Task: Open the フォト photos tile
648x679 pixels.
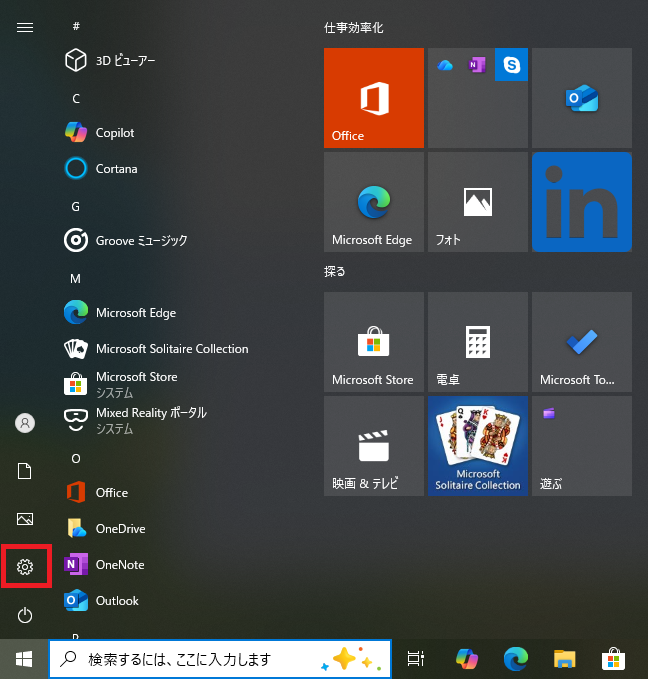Action: (x=477, y=202)
